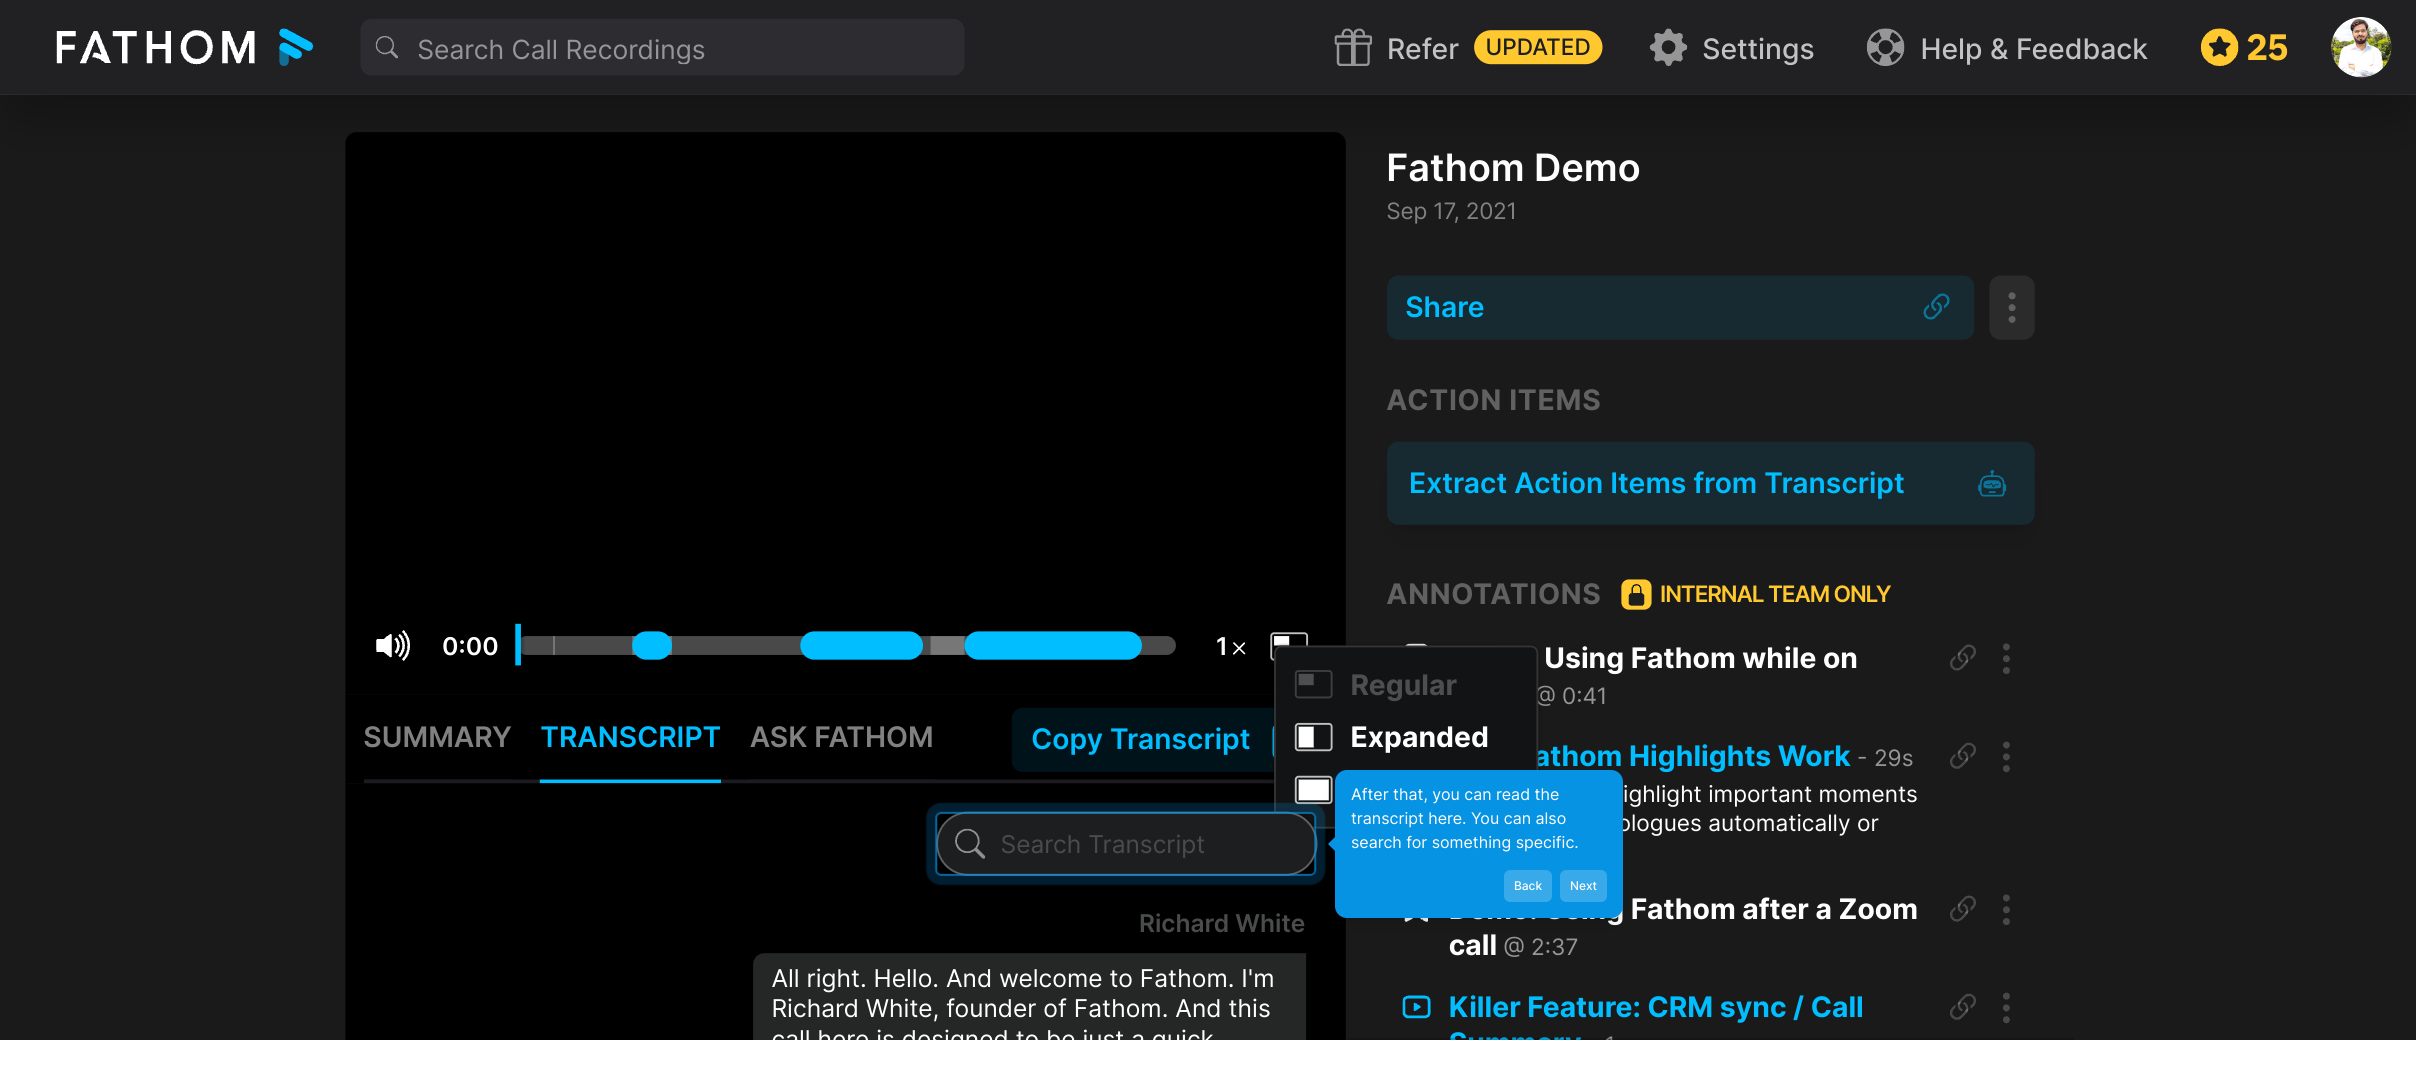Image resolution: width=2416 pixels, height=1080 pixels.
Task: Open options for 'Fathom after a Zoom call'
Action: coord(2006,909)
